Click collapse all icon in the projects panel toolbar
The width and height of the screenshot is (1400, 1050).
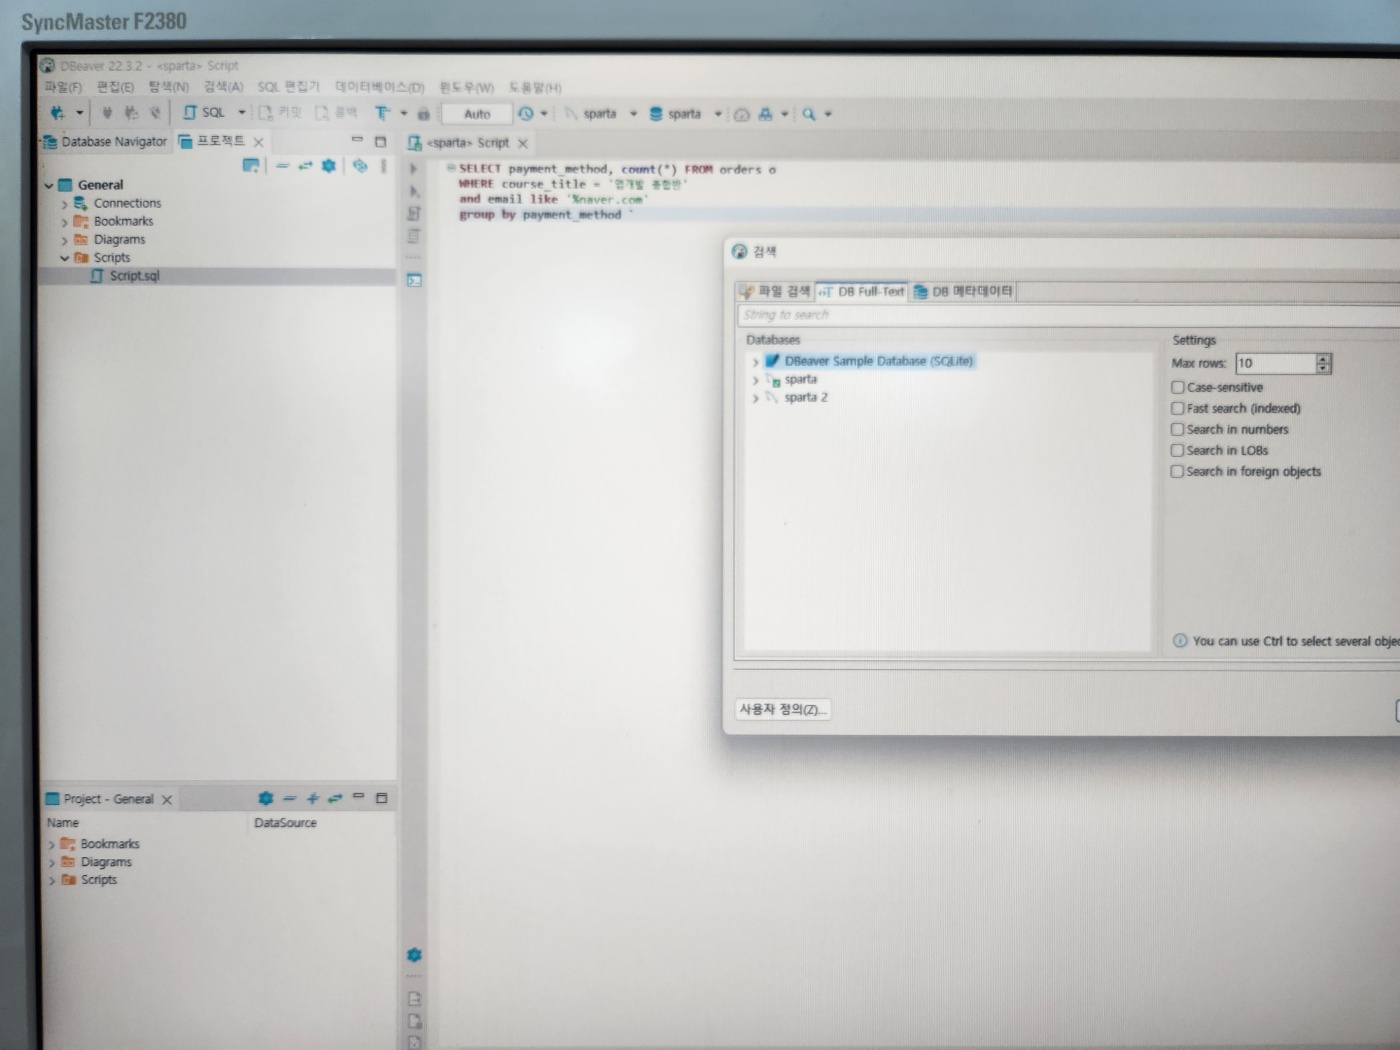click(282, 166)
